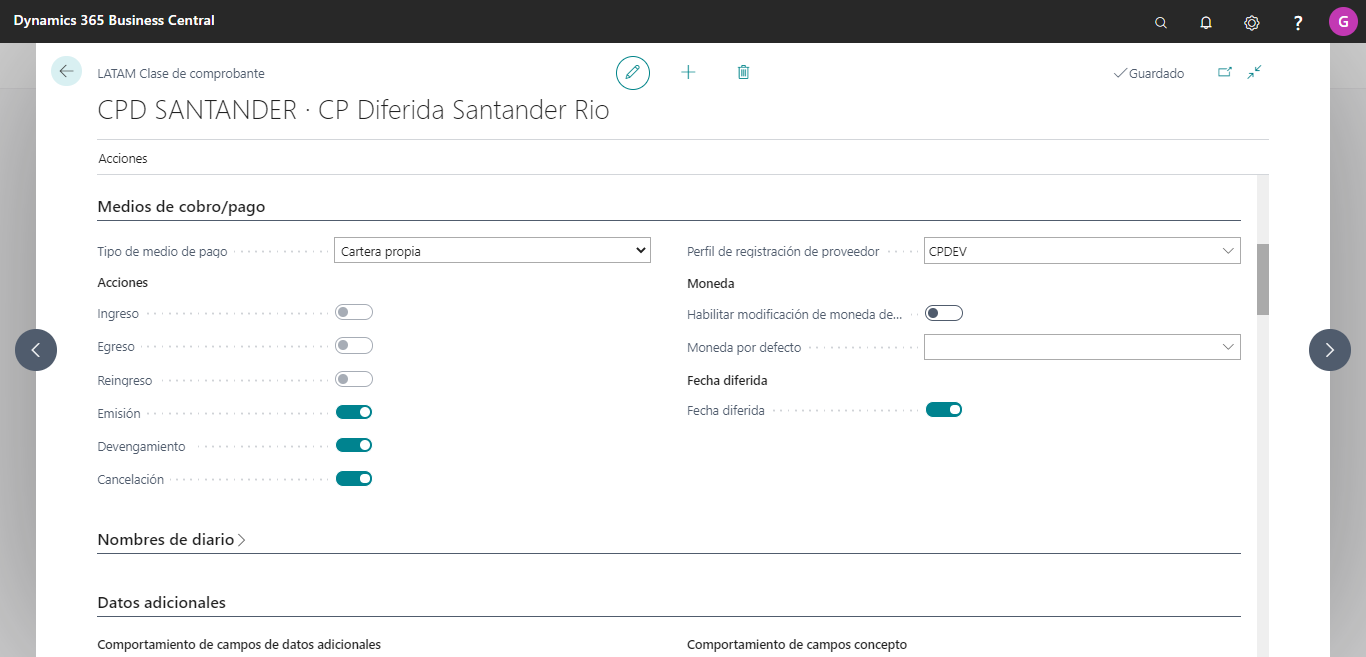Click the collapse page arrows icon

coord(1254,72)
